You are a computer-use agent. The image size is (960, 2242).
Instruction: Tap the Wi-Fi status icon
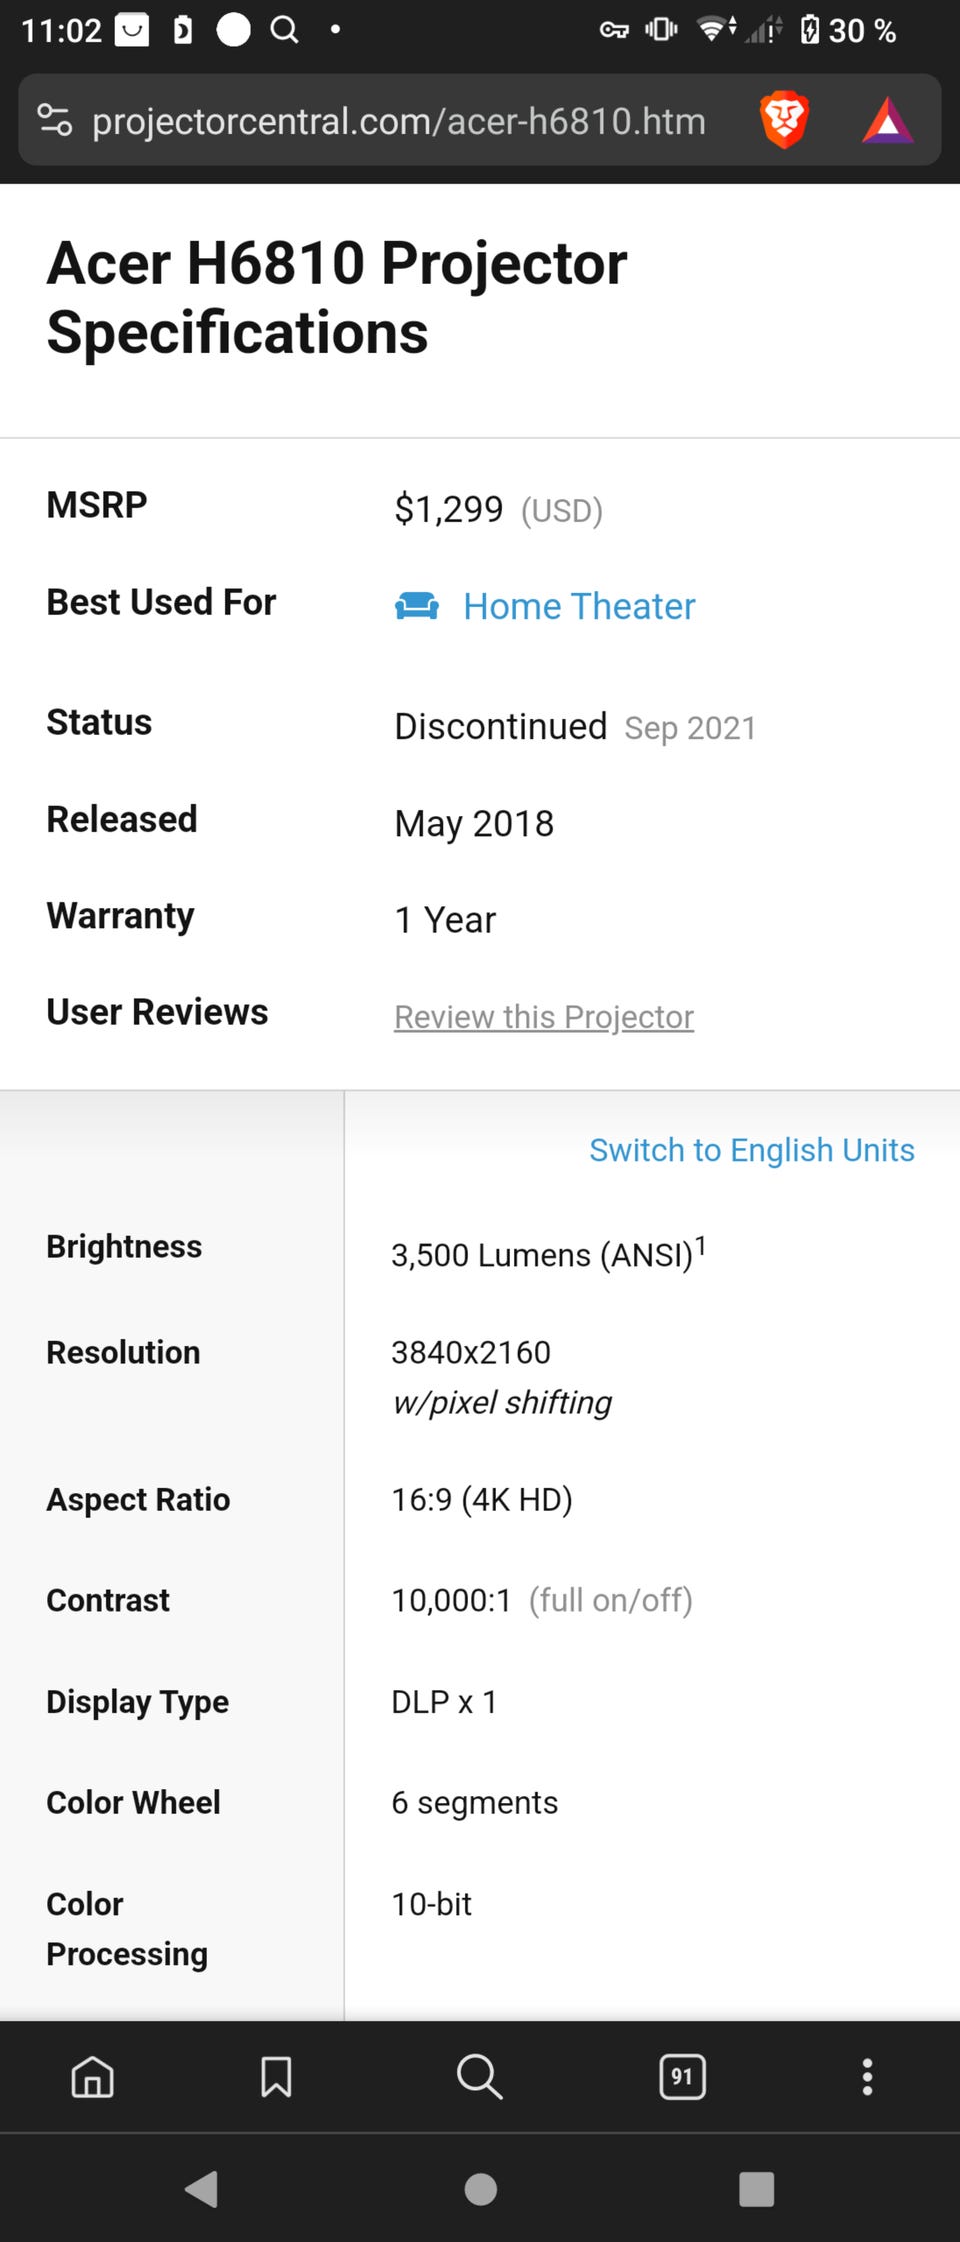[716, 29]
